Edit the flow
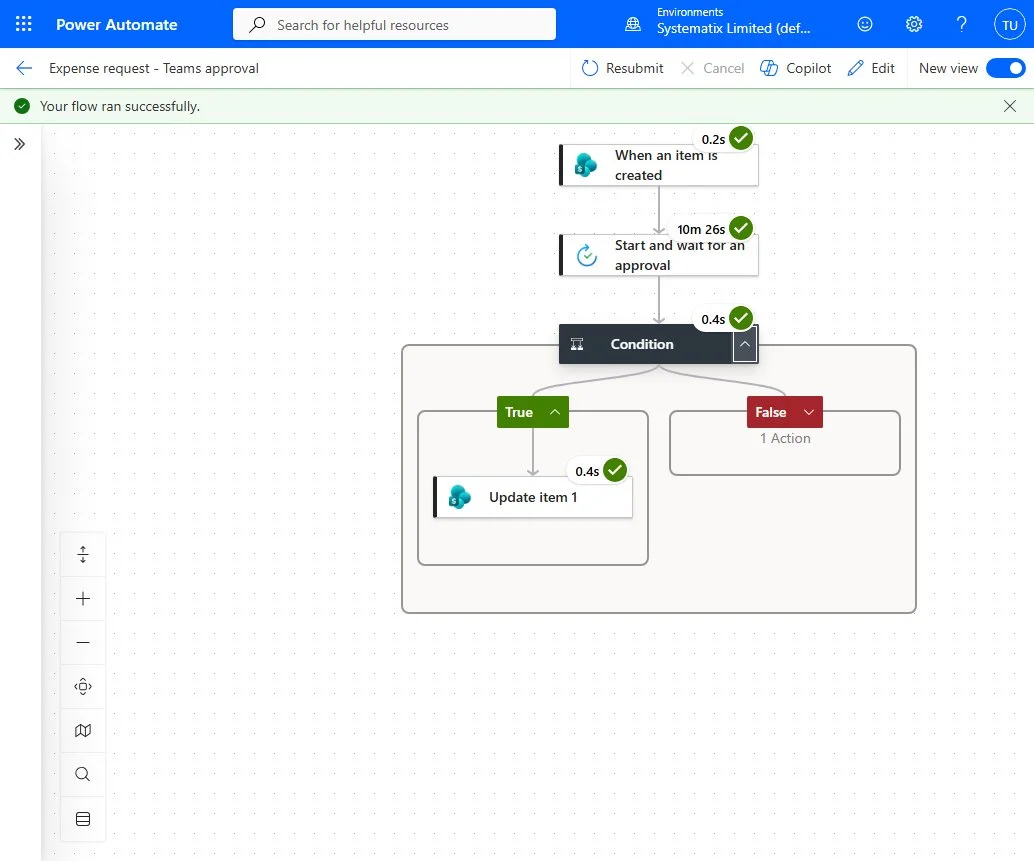The width and height of the screenshot is (1034, 861). (871, 68)
